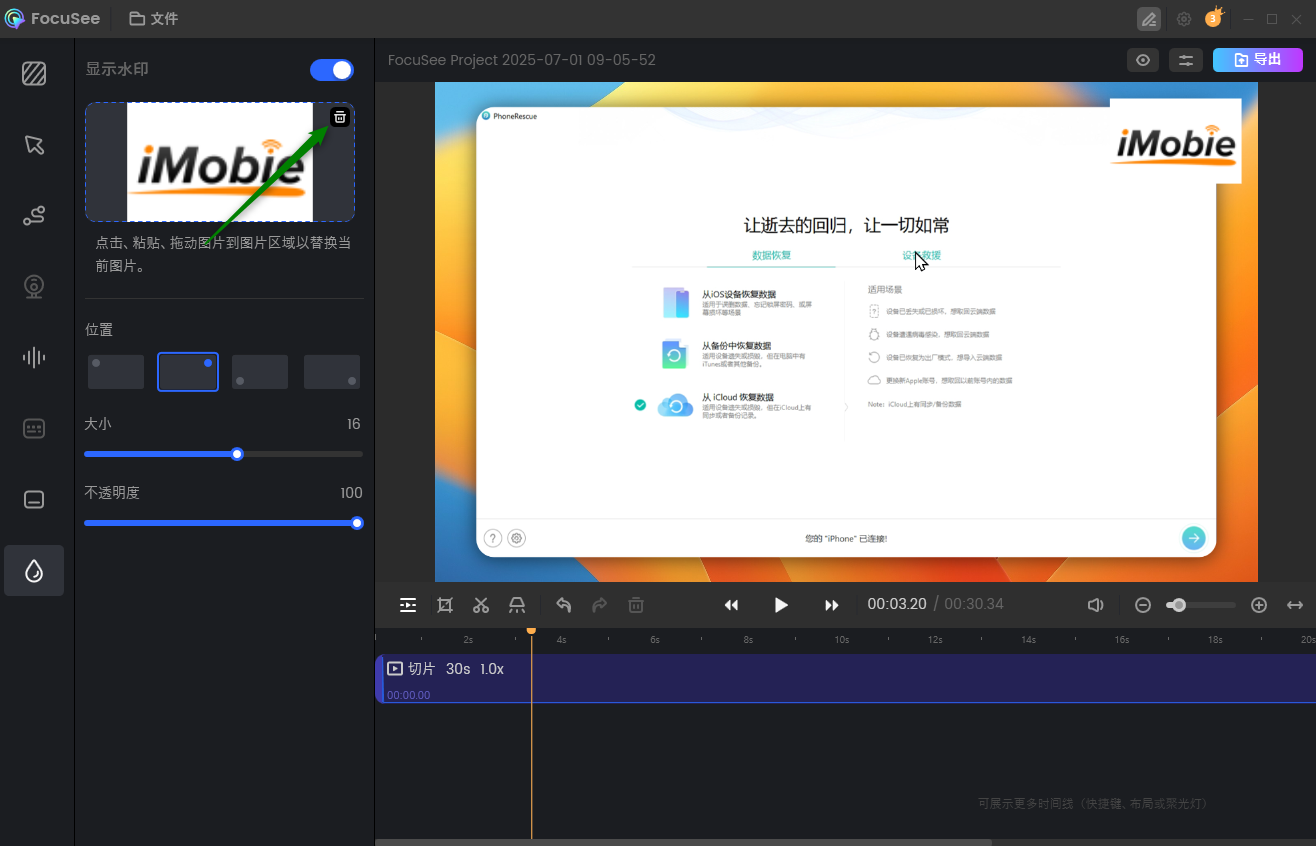Image resolution: width=1316 pixels, height=846 pixels.
Task: Open settings gear in title bar
Action: 1184,19
